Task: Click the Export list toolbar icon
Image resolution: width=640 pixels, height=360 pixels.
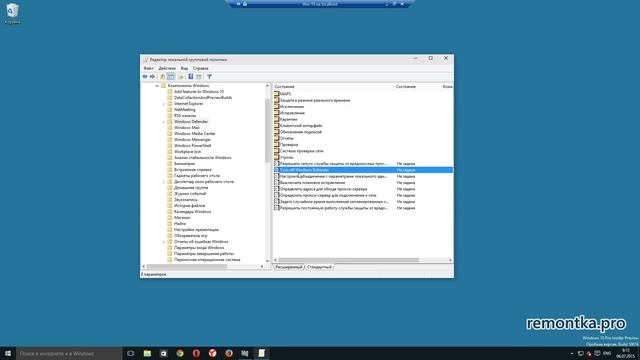Action: (x=181, y=77)
